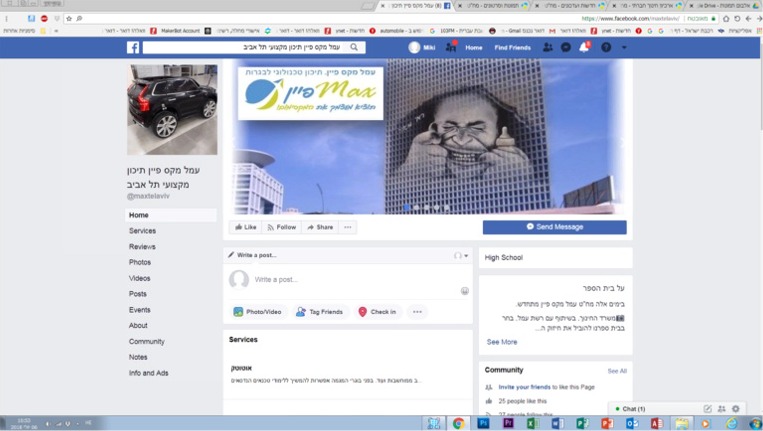Open the page profile picture of the car

pos(172,109)
